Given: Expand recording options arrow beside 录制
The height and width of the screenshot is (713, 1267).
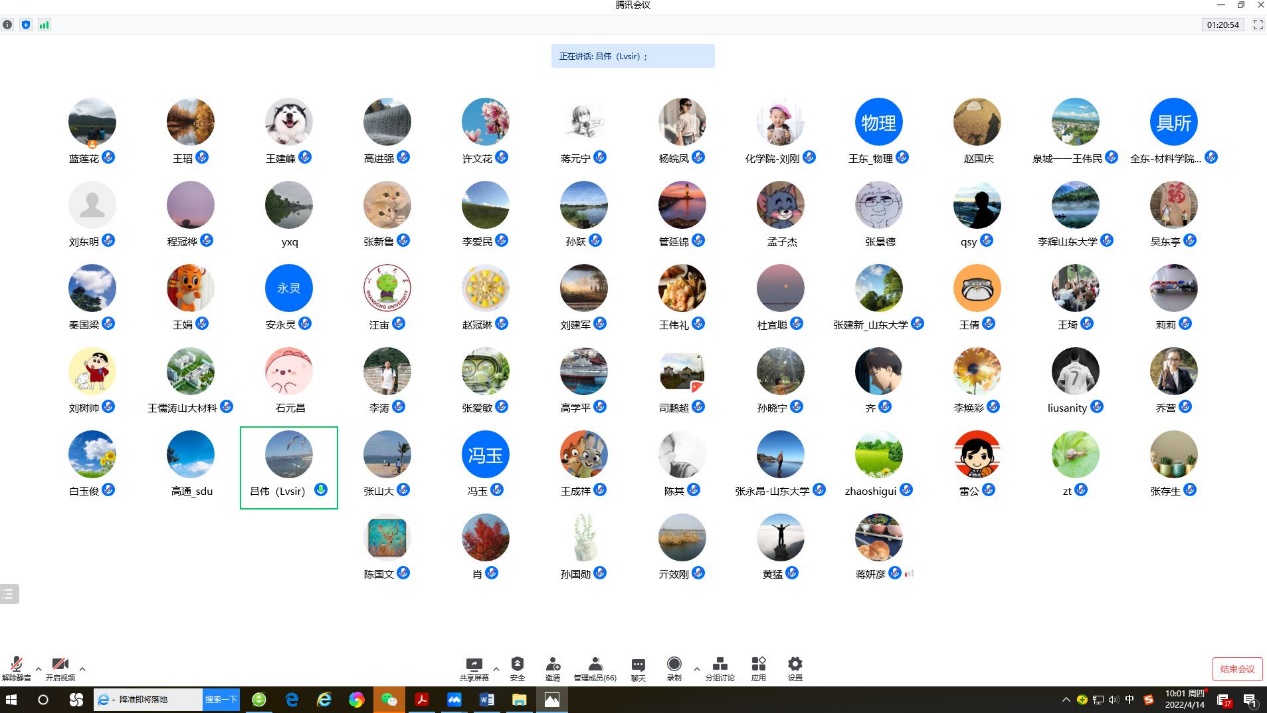Looking at the screenshot, I should point(696,668).
